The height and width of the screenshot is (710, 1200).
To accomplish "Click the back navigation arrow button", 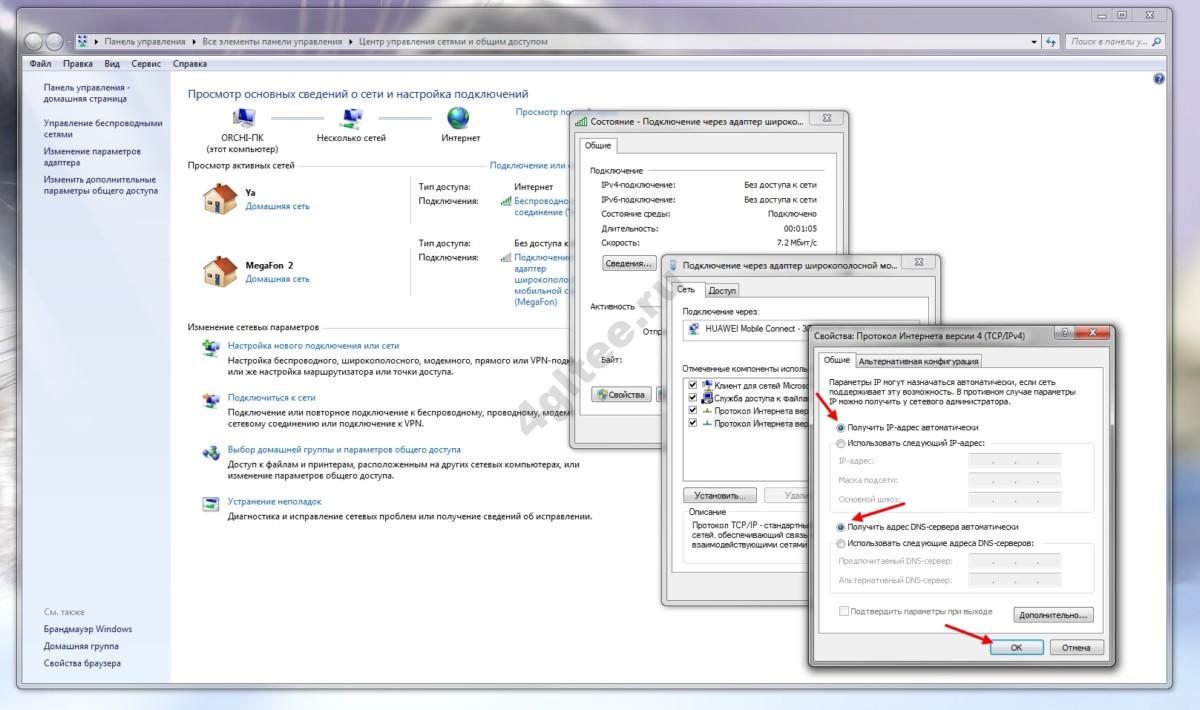I will (x=33, y=42).
